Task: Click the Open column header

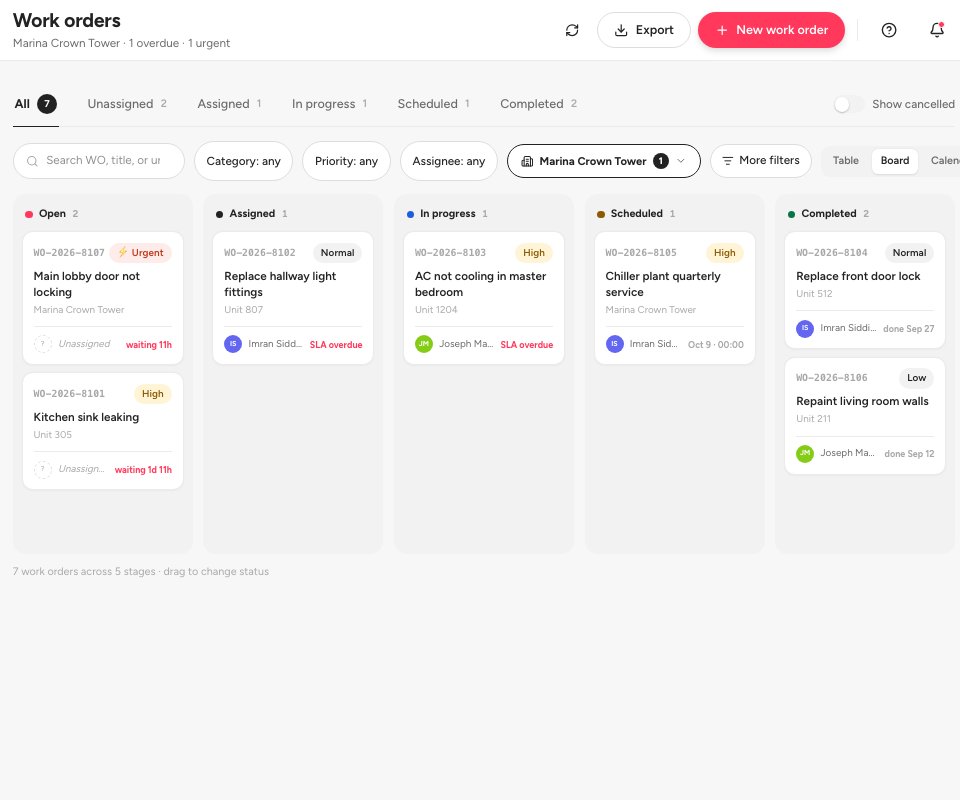Action: (51, 214)
